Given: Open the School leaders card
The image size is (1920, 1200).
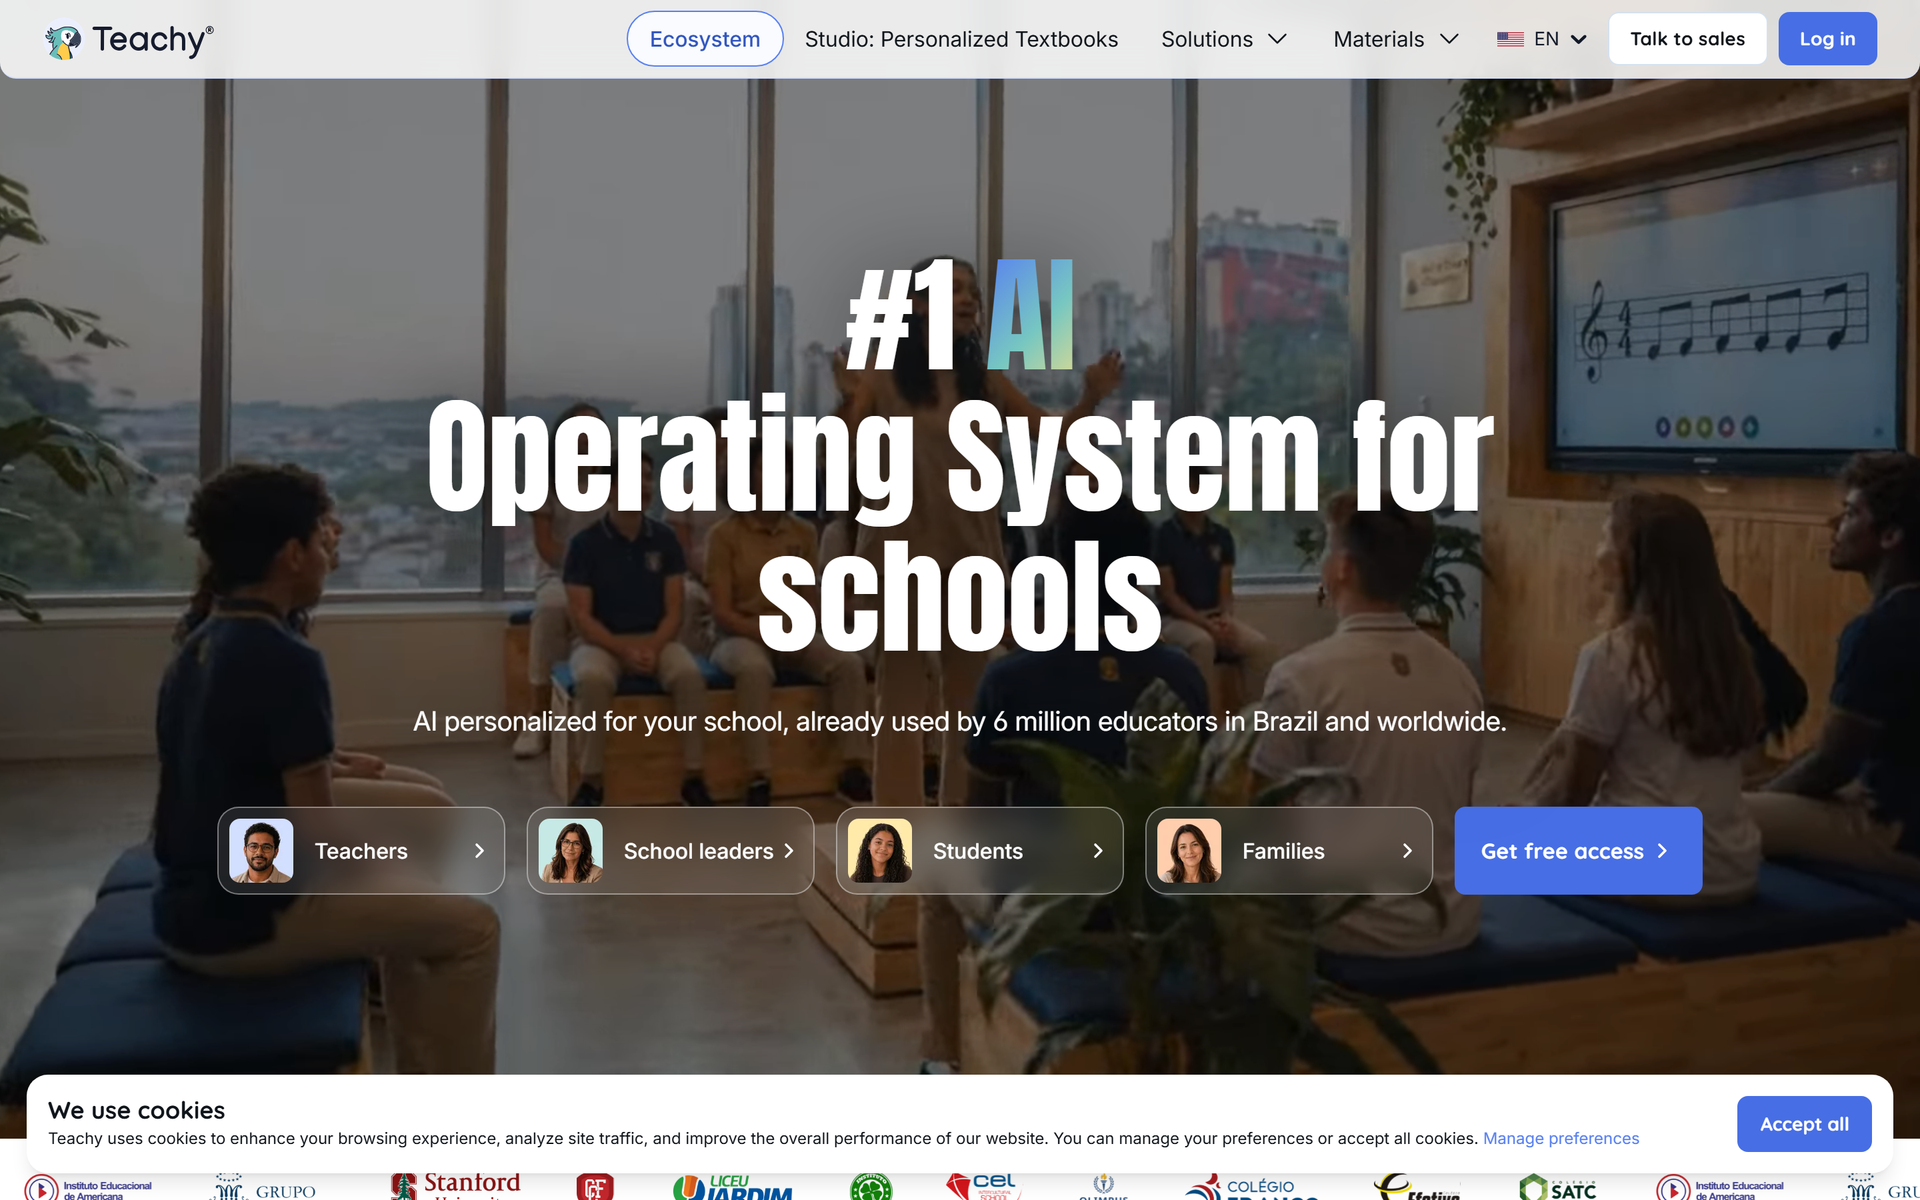Looking at the screenshot, I should coord(670,851).
